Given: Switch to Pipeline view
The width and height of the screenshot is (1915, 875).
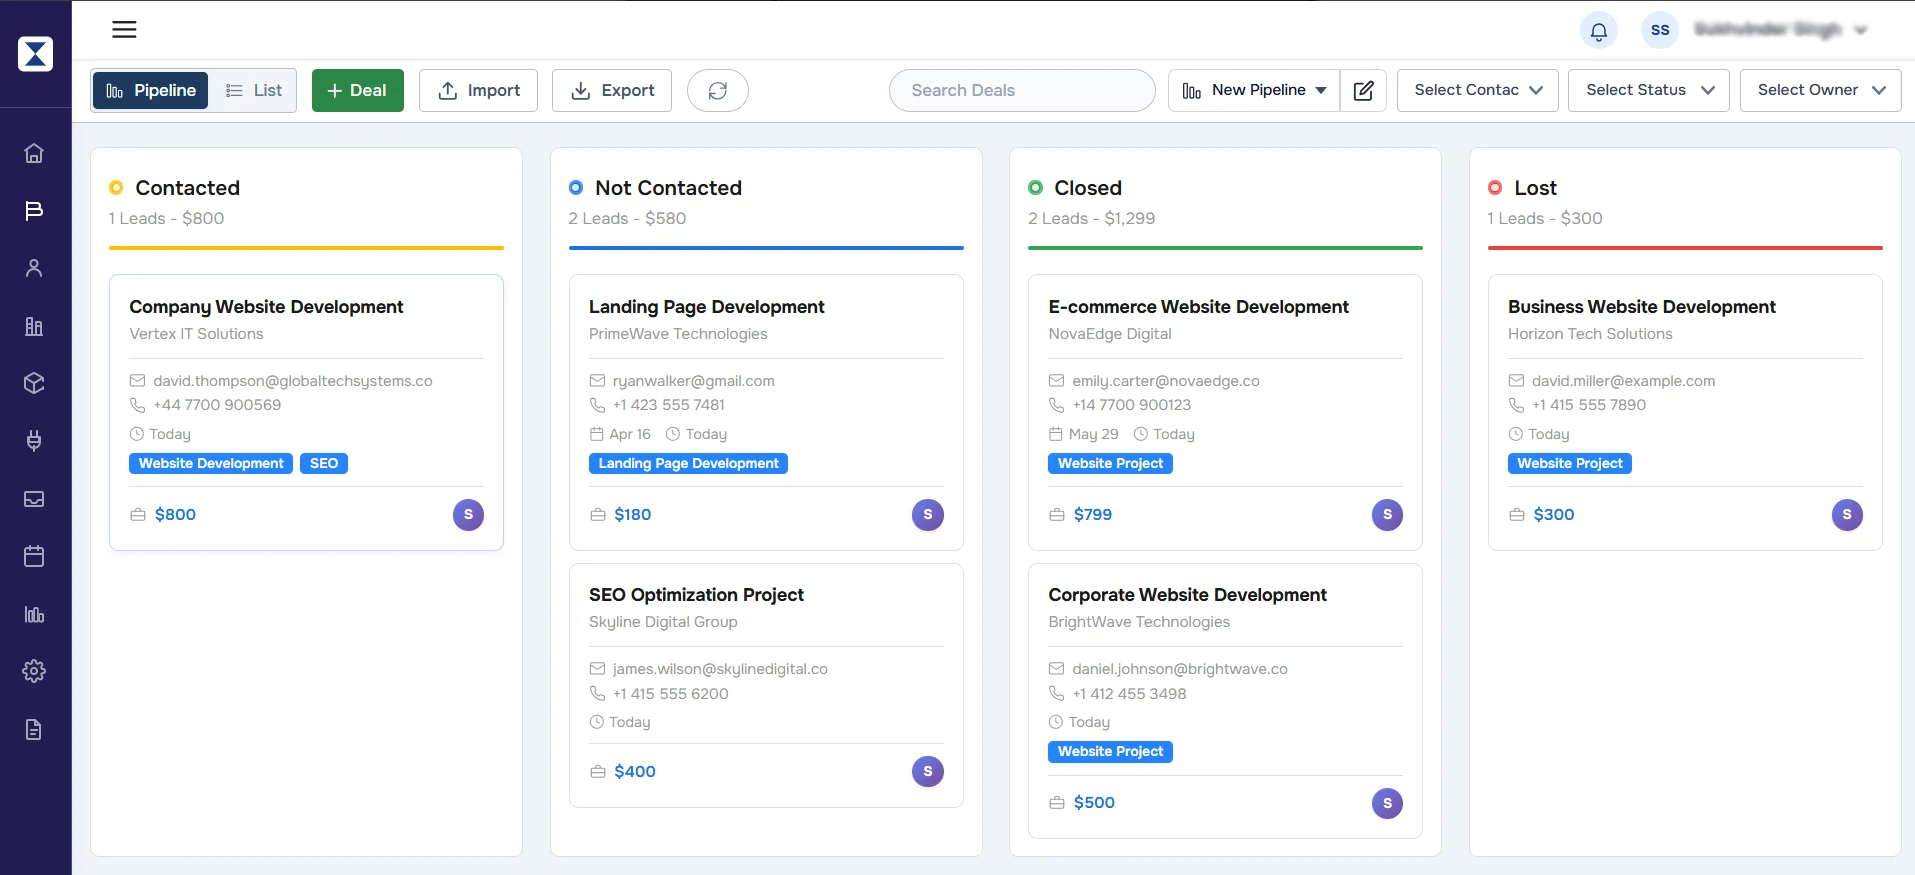Looking at the screenshot, I should 151,91.
